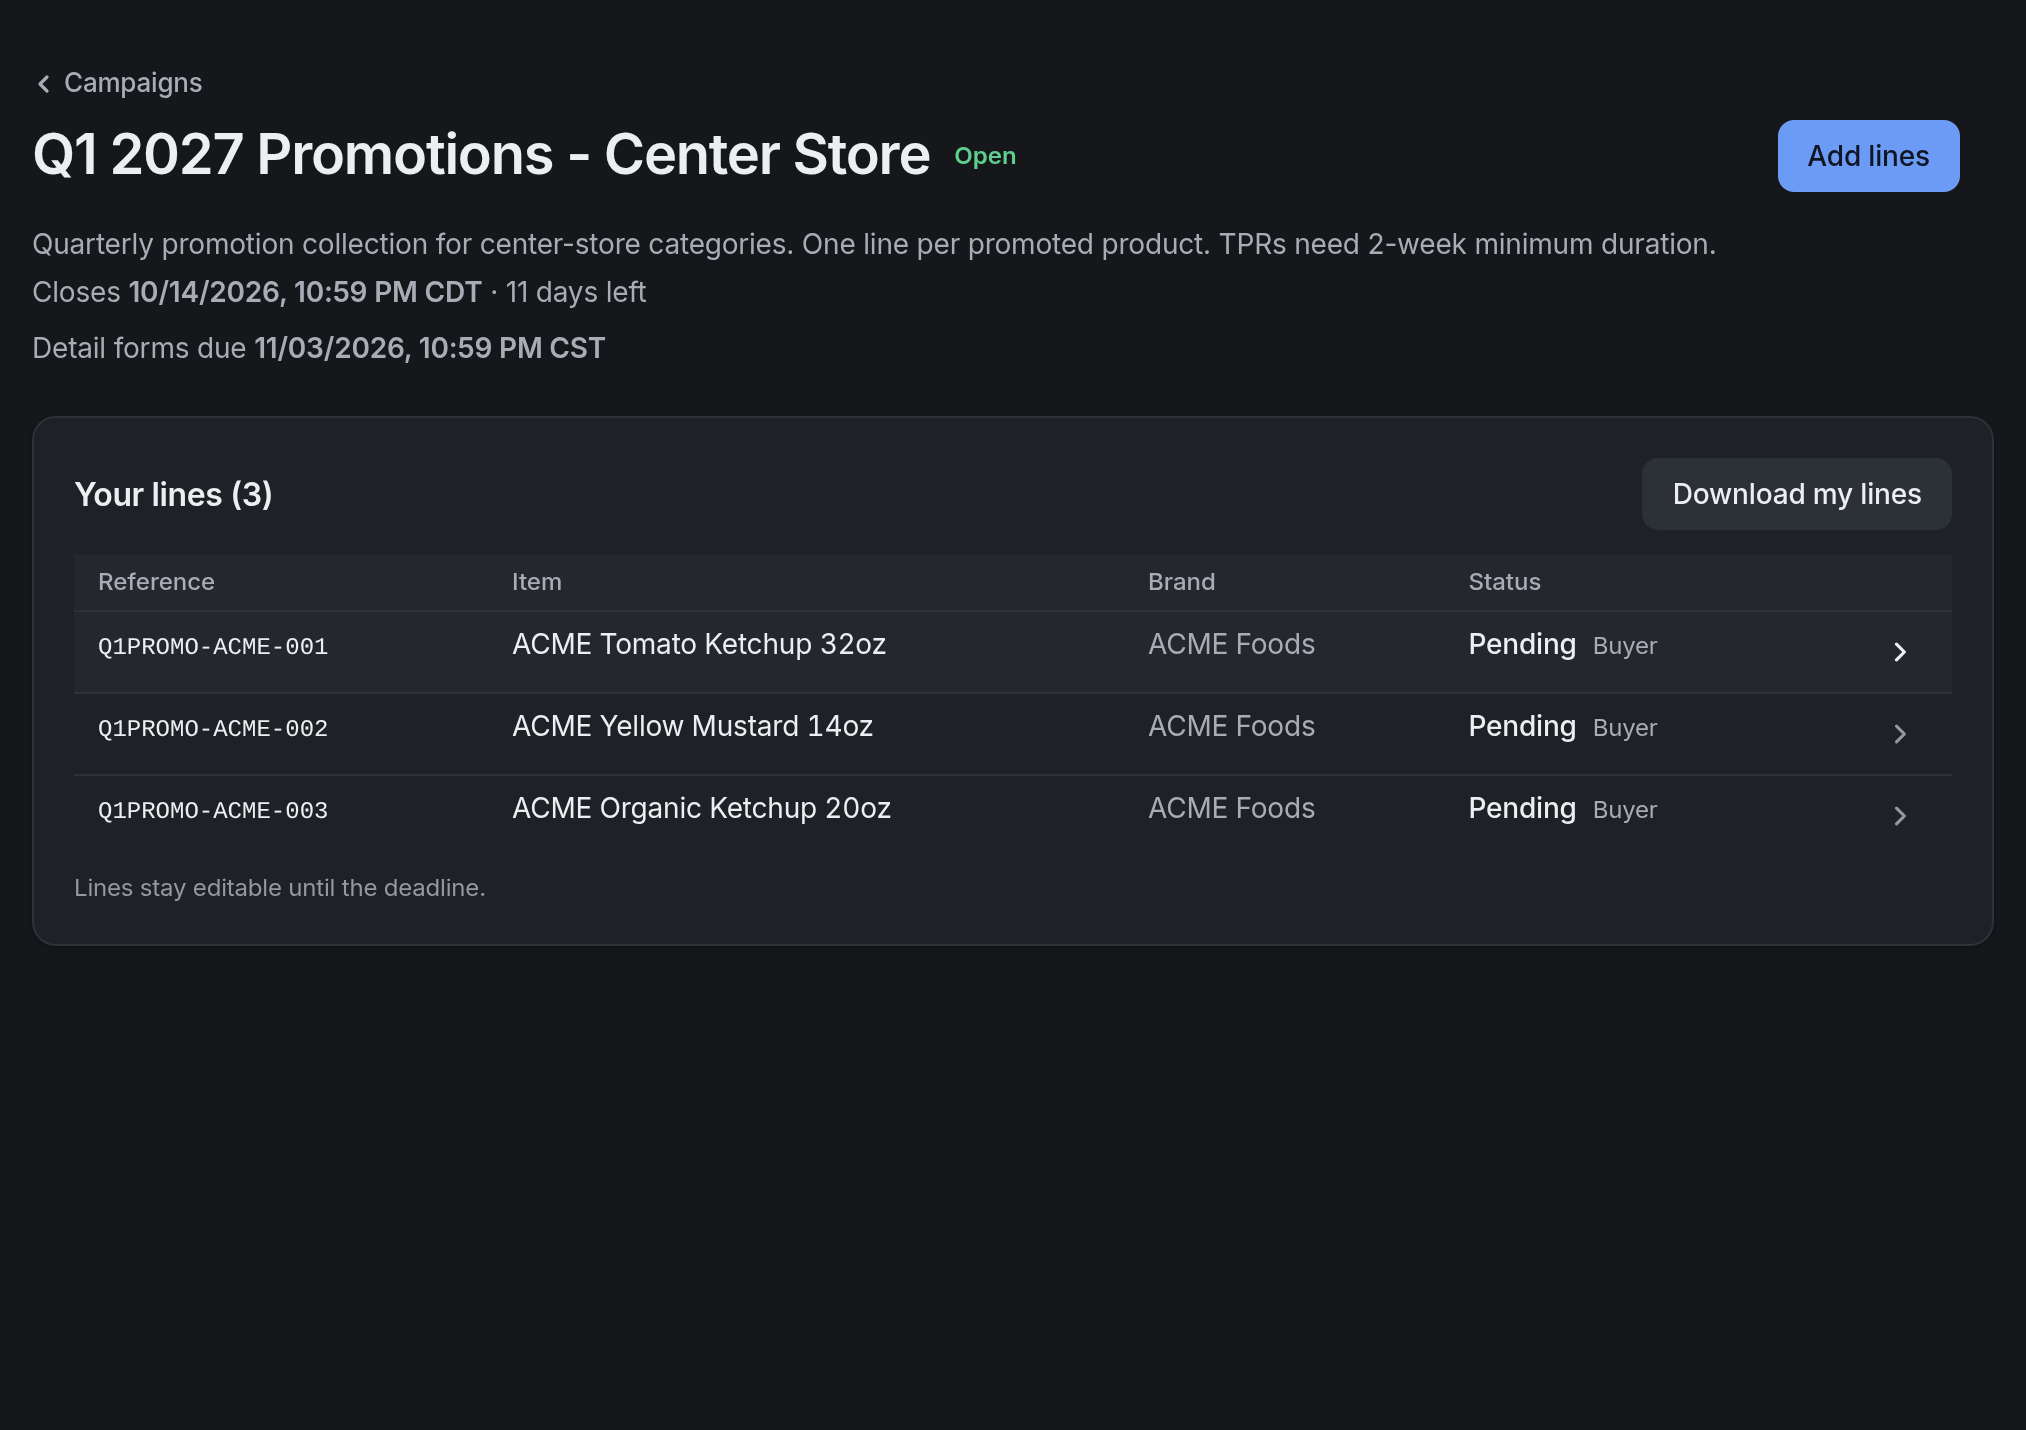Viewport: 2026px width, 1430px height.
Task: Click Buyer label in Yellow Mustard row
Action: pyautogui.click(x=1625, y=728)
